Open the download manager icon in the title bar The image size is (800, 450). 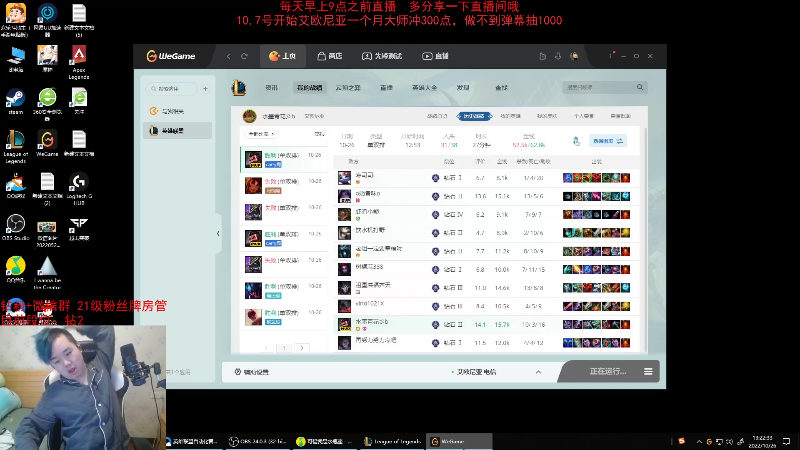[x=558, y=56]
